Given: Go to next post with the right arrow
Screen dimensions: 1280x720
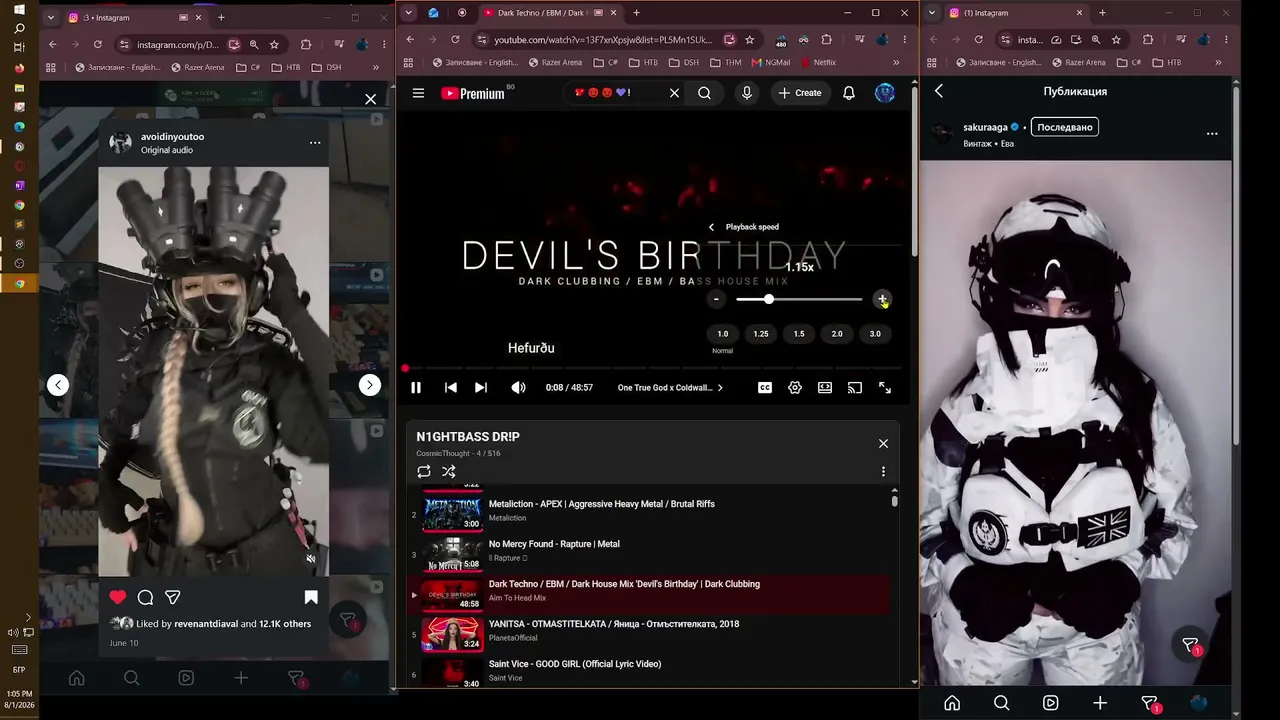Looking at the screenshot, I should [370, 385].
